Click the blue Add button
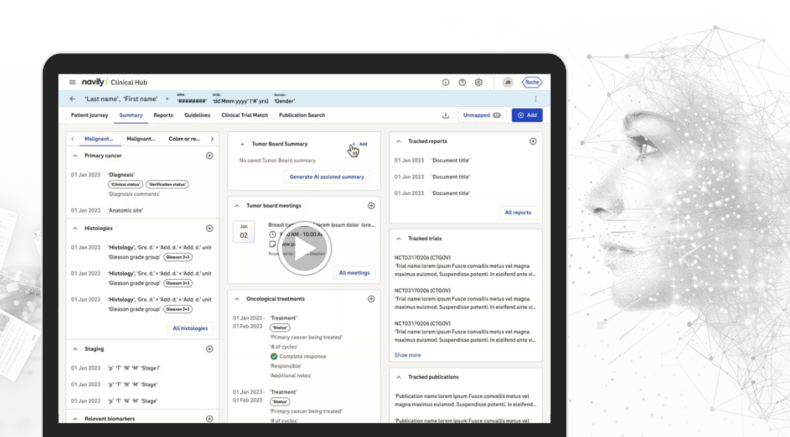Viewport: 790px width, 437px height. coord(527,116)
